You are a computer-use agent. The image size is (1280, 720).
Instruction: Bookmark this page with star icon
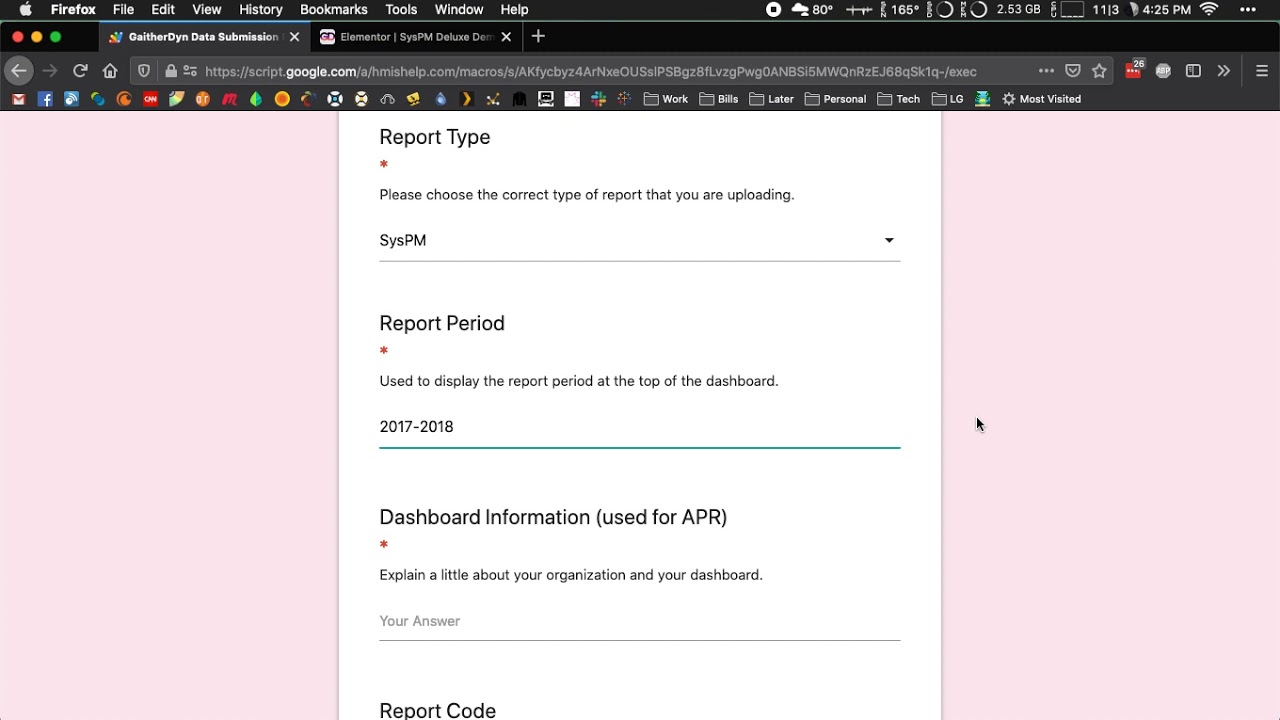coord(1100,71)
